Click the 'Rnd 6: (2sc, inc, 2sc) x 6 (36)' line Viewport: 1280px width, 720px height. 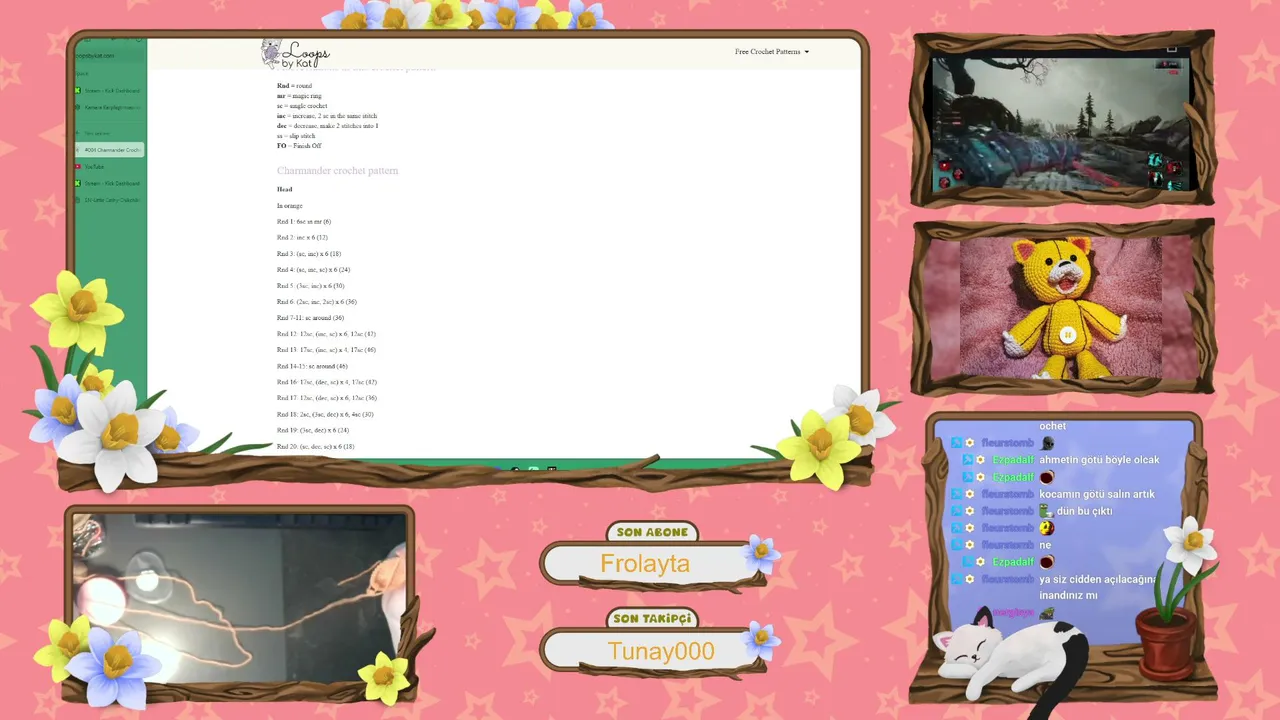tap(317, 302)
